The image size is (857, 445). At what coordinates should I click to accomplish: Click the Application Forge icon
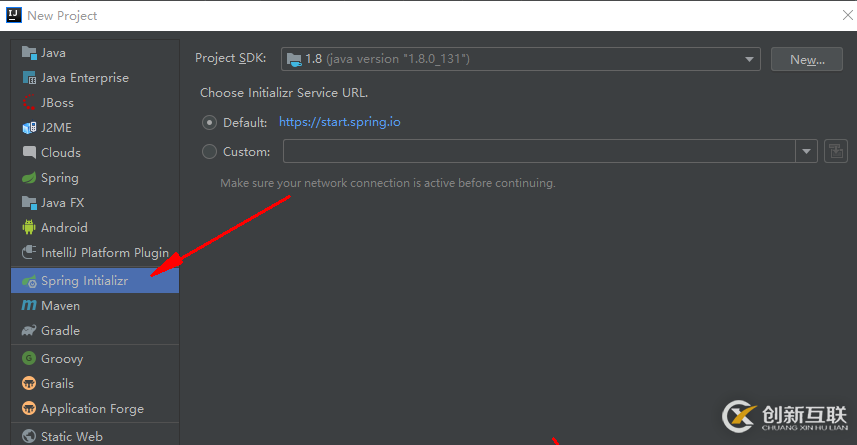[29, 408]
